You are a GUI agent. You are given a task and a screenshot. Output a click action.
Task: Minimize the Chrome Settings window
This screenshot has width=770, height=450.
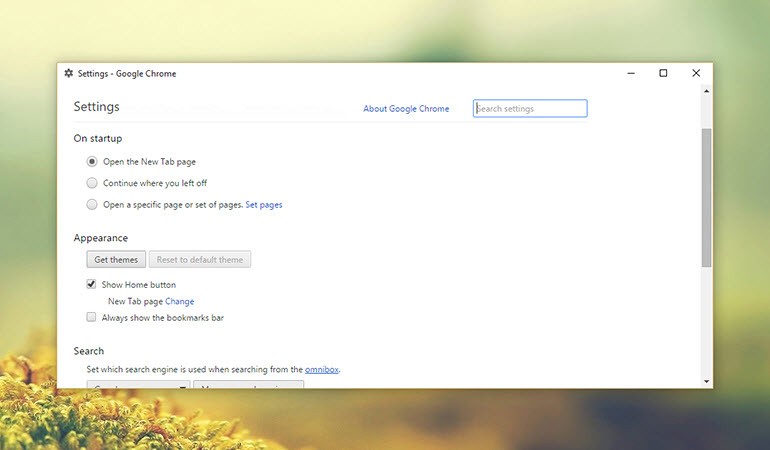632,73
